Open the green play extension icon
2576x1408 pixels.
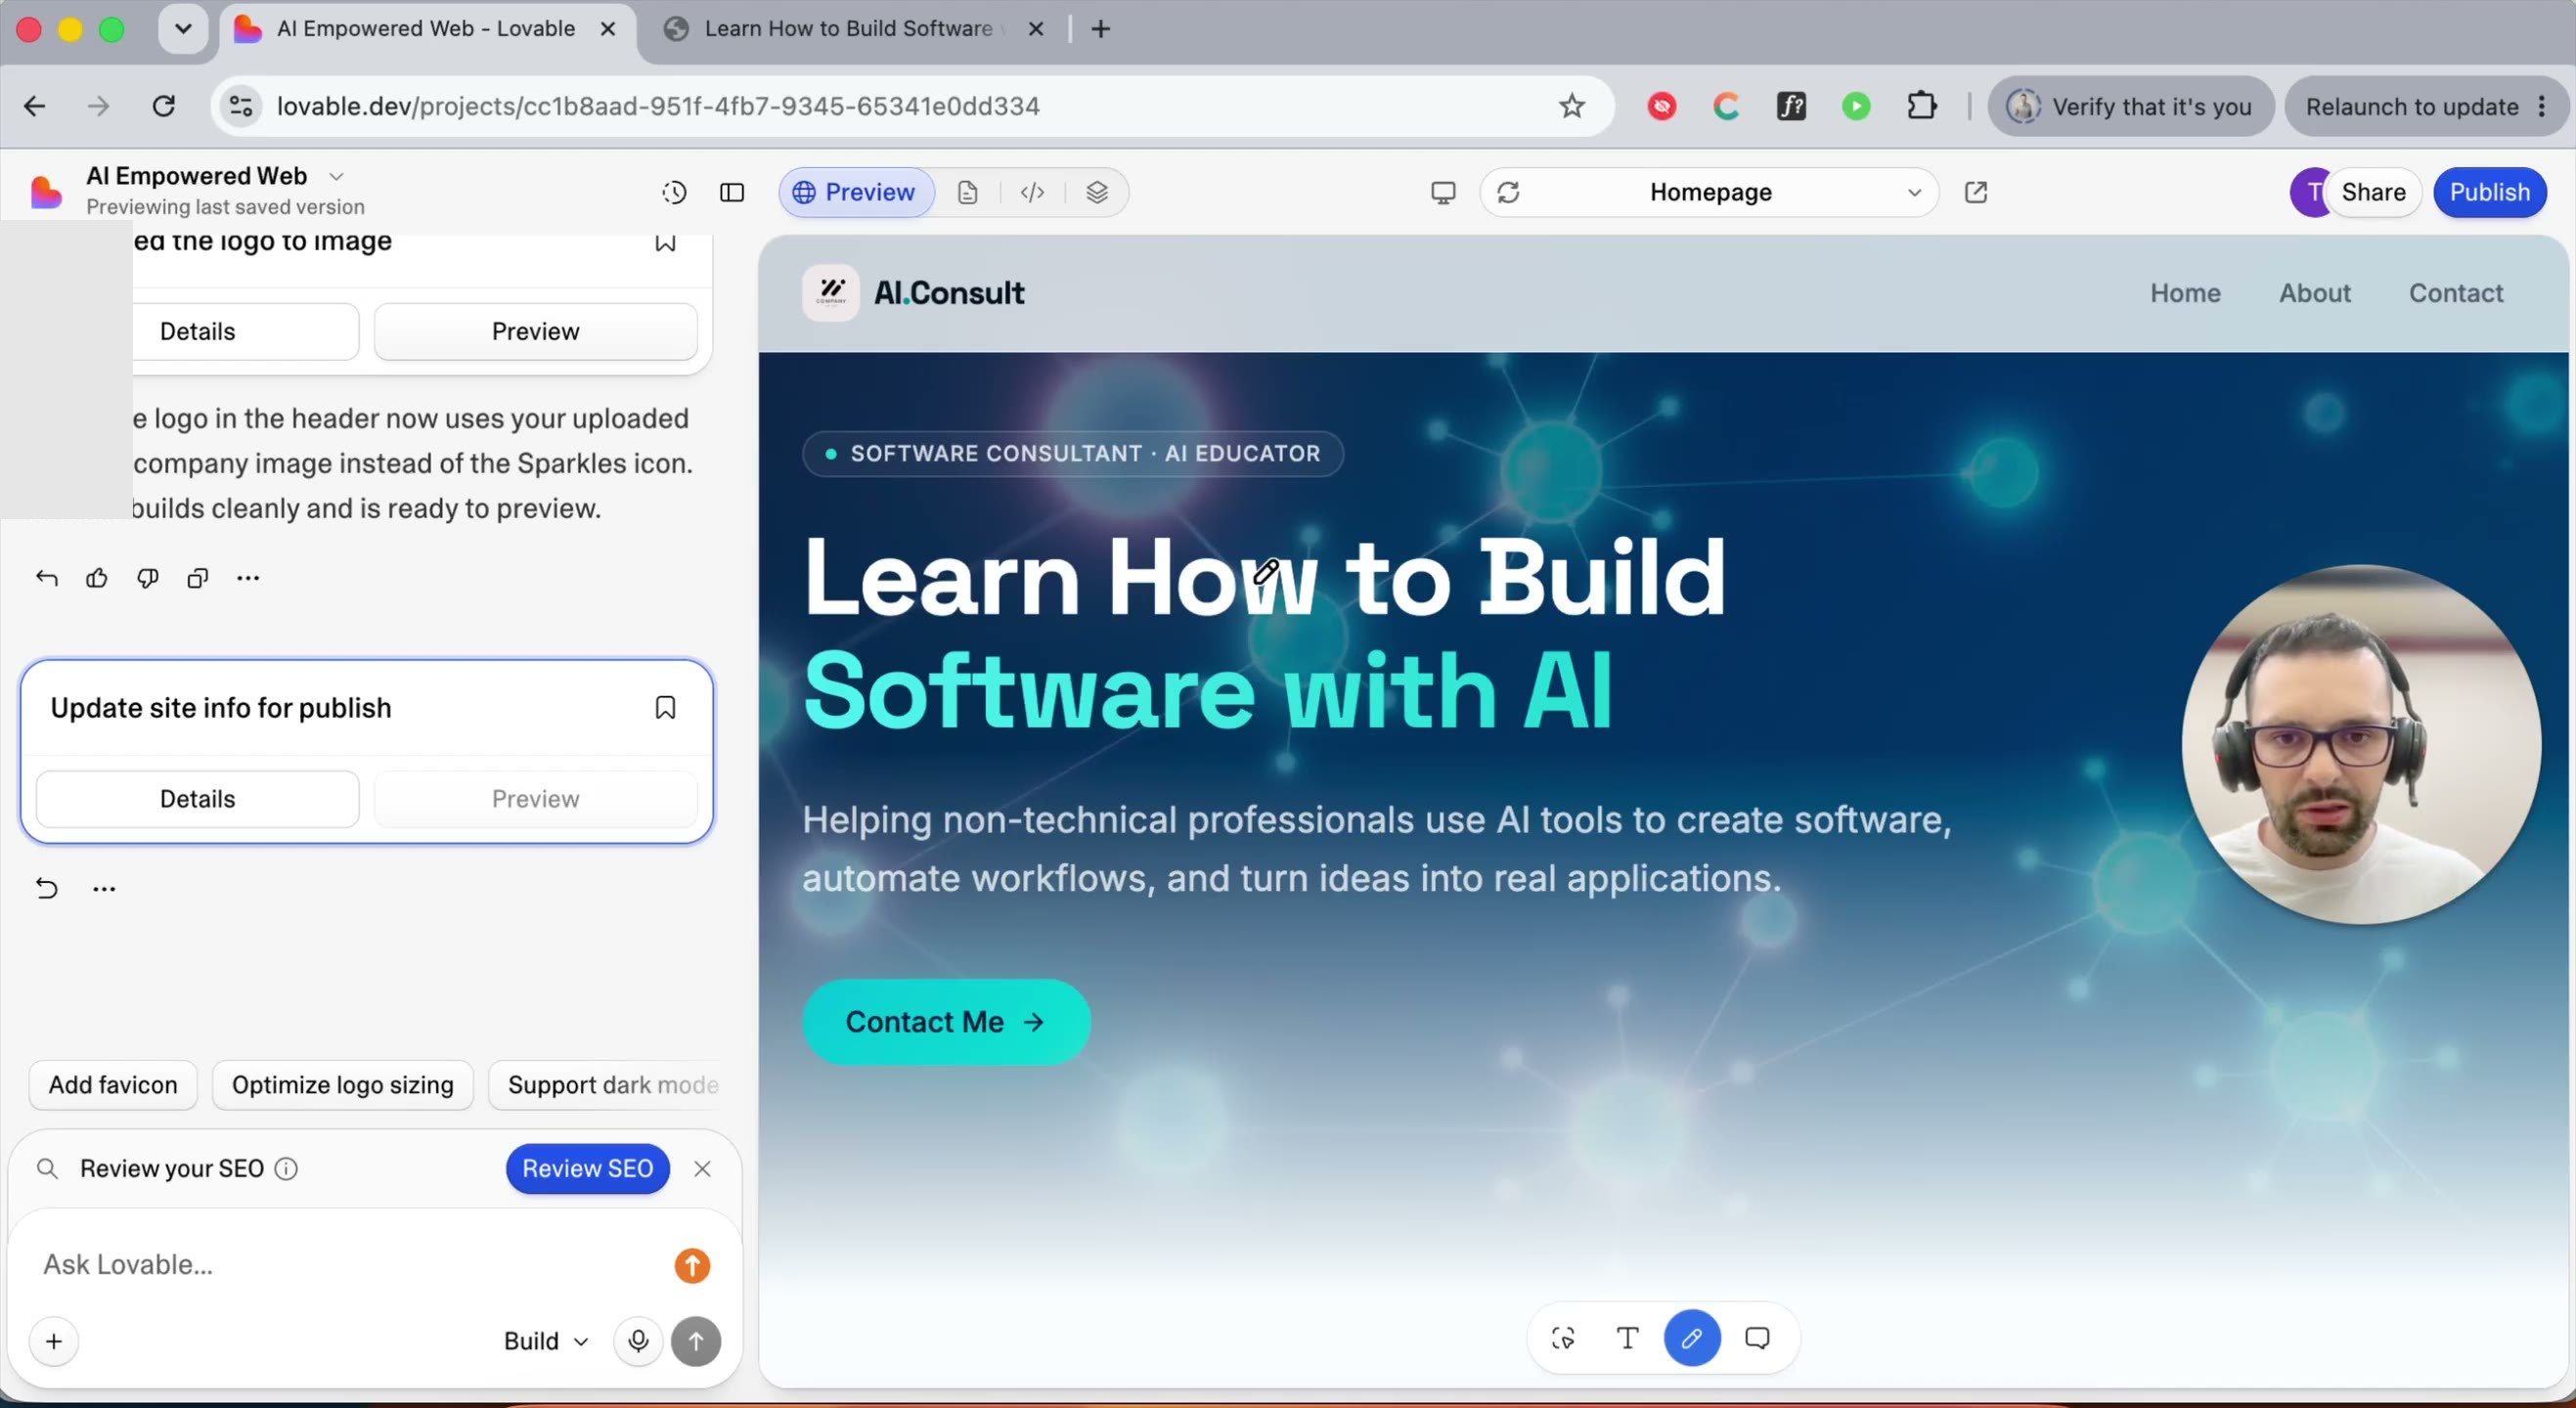(1856, 106)
